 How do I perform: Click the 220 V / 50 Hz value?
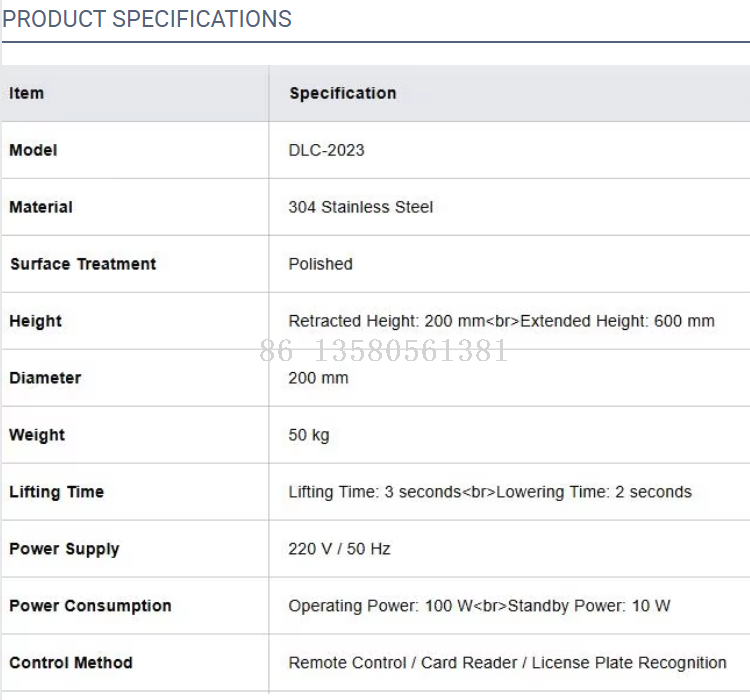(x=339, y=549)
